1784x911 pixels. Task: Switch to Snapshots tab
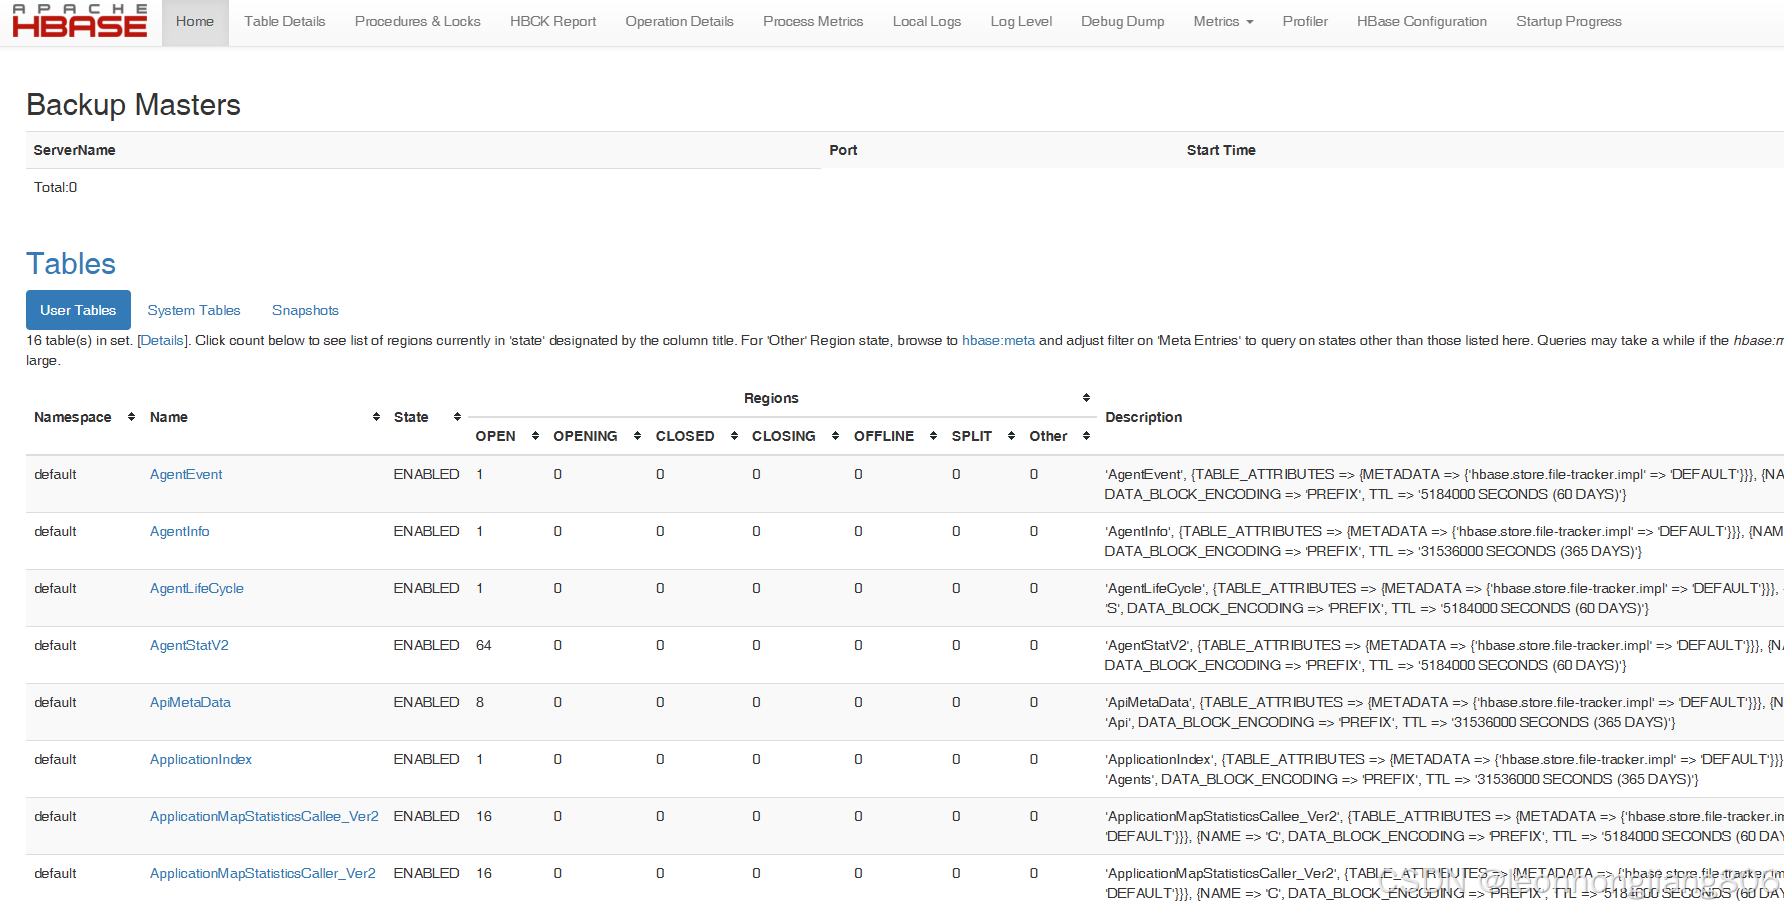(x=305, y=310)
